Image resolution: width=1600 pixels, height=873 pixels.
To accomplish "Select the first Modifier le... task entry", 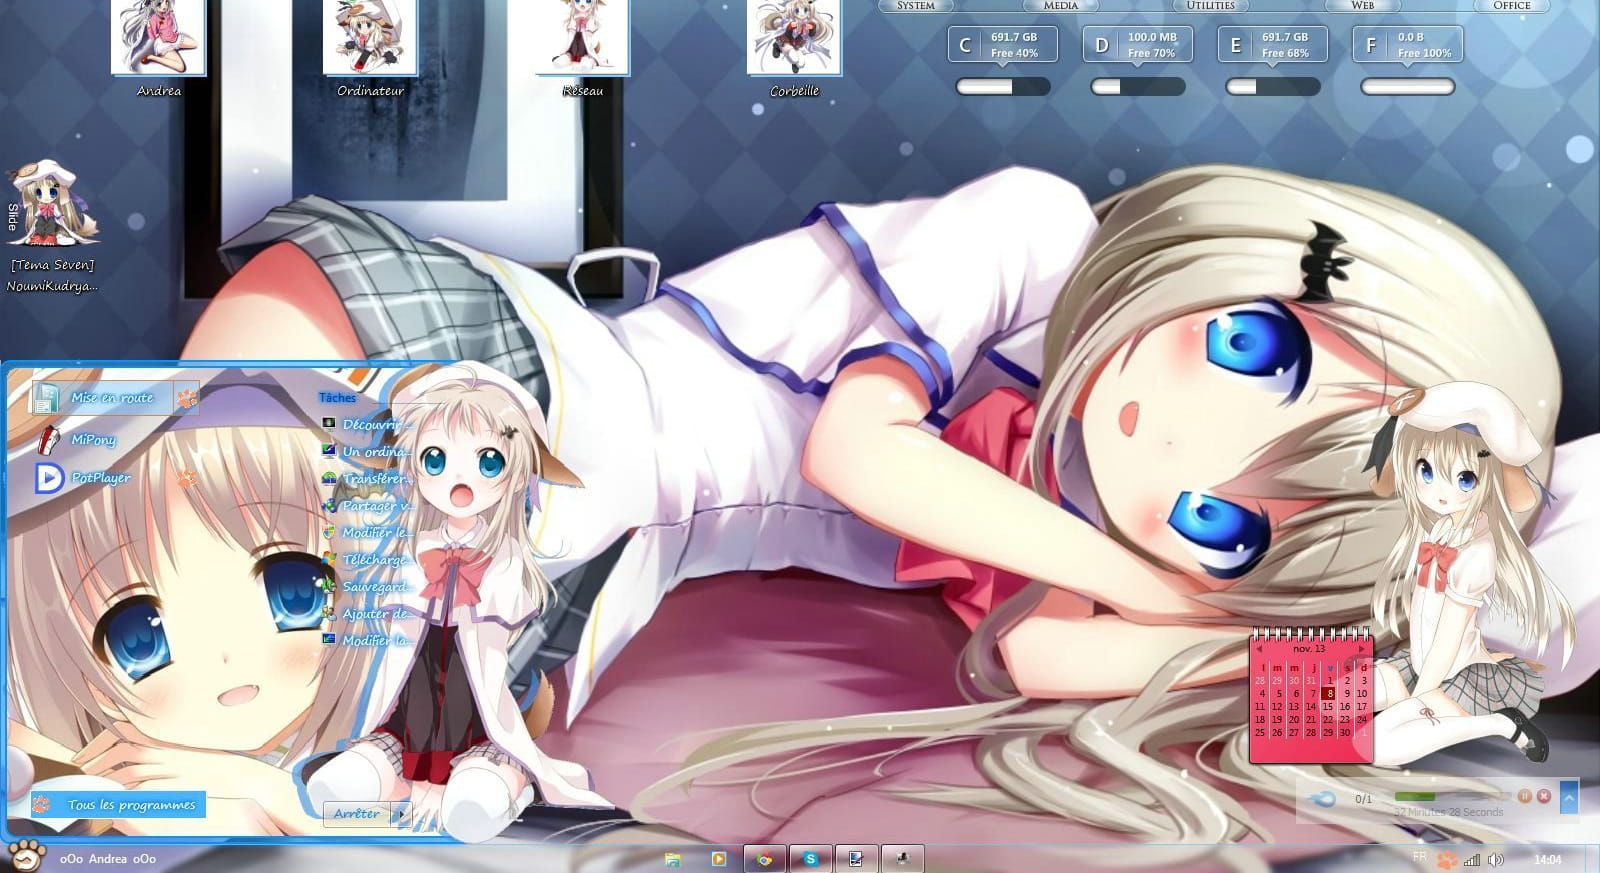I will pyautogui.click(x=367, y=532).
